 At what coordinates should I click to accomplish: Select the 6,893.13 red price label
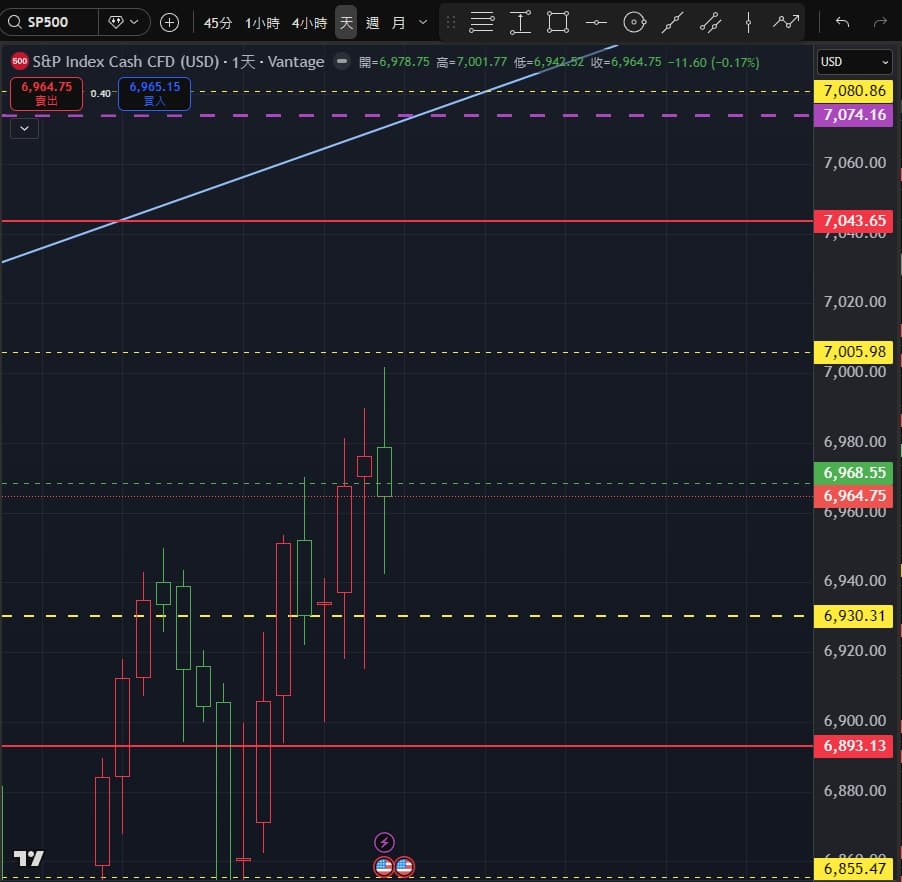854,746
